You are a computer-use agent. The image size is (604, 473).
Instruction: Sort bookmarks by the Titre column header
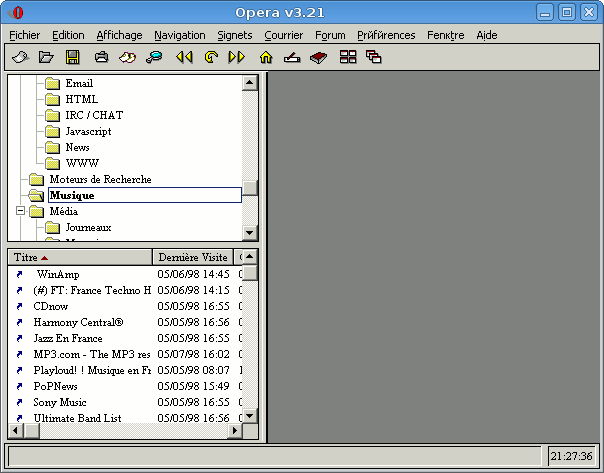coord(80,257)
